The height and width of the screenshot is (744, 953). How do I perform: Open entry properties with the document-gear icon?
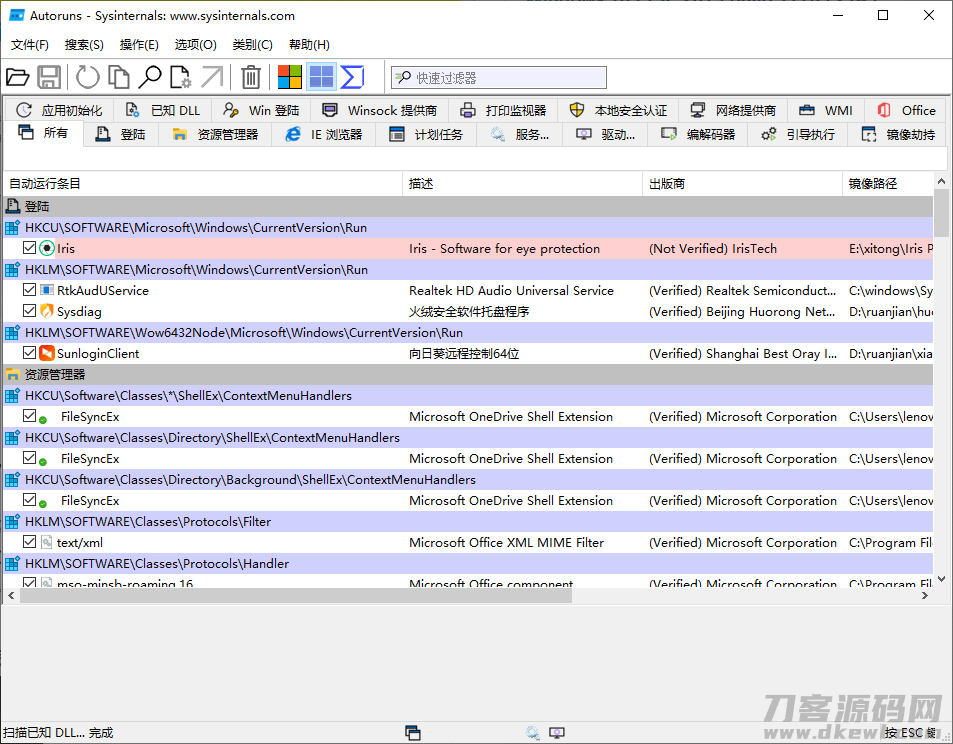[x=181, y=77]
